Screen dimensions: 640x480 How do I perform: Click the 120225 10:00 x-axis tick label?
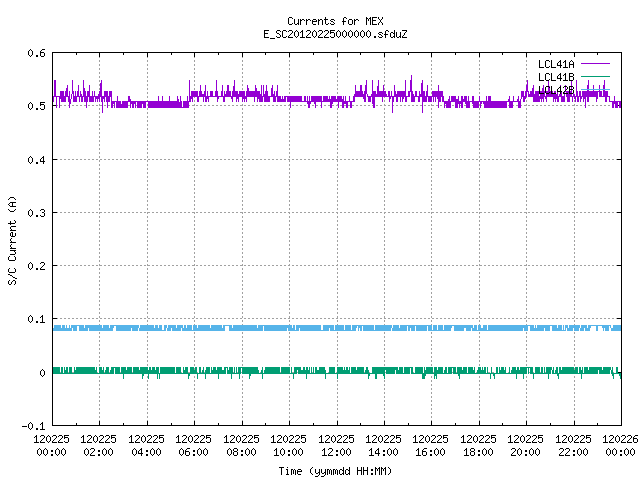(x=288, y=445)
